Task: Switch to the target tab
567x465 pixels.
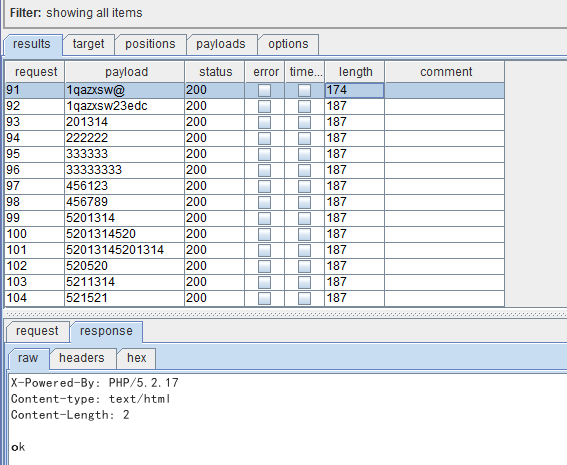Action: 88,44
